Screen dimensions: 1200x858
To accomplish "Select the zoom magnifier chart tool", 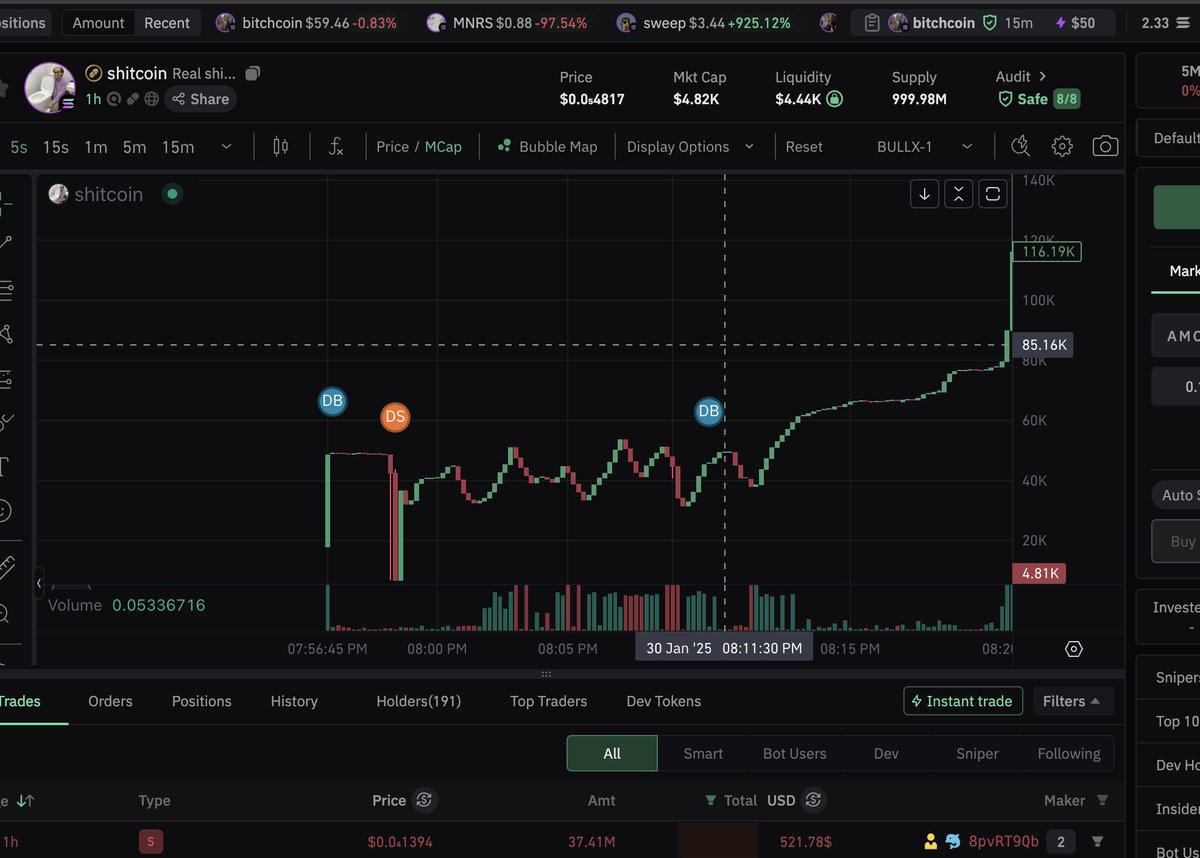I will click(x=4, y=613).
